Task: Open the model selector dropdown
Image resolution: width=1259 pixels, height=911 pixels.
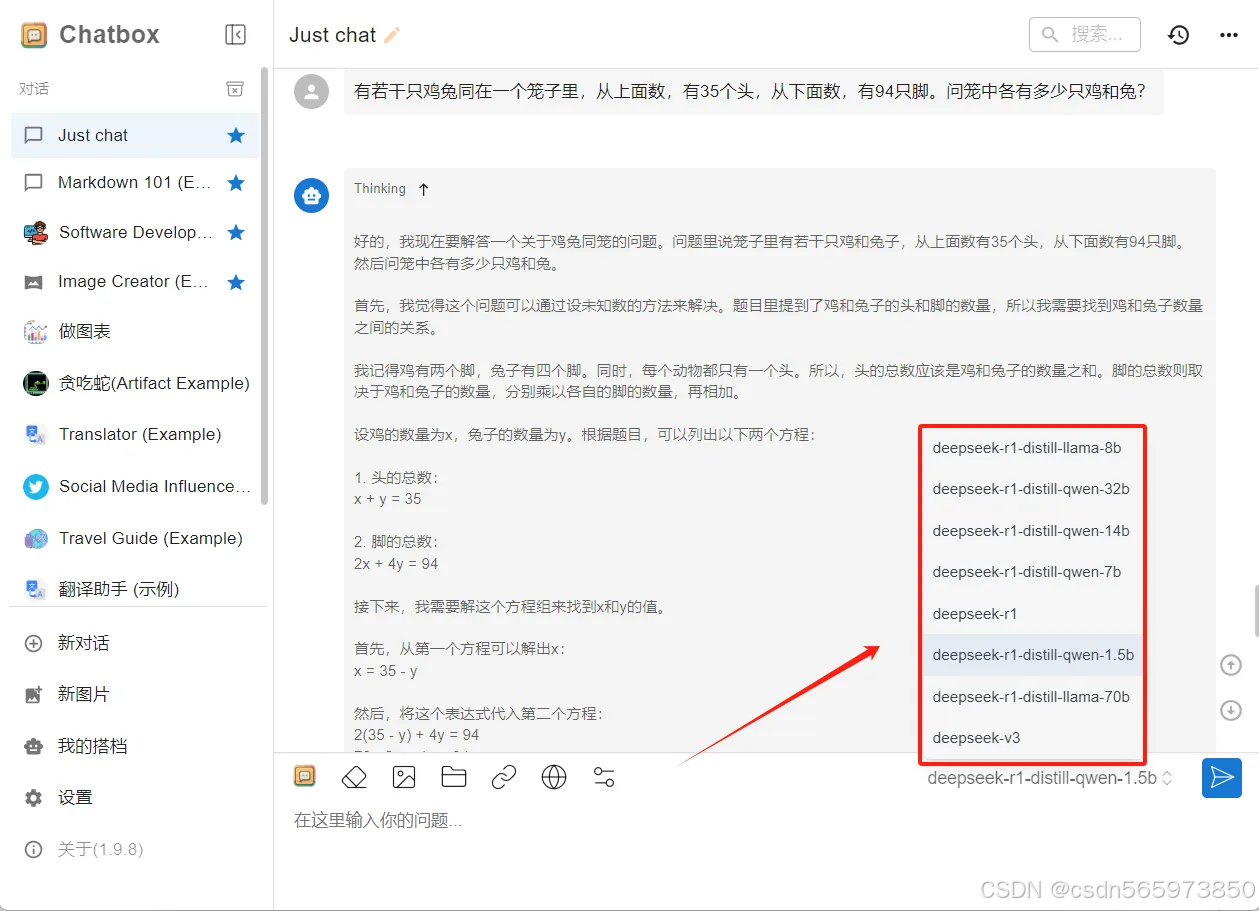Action: point(1049,777)
